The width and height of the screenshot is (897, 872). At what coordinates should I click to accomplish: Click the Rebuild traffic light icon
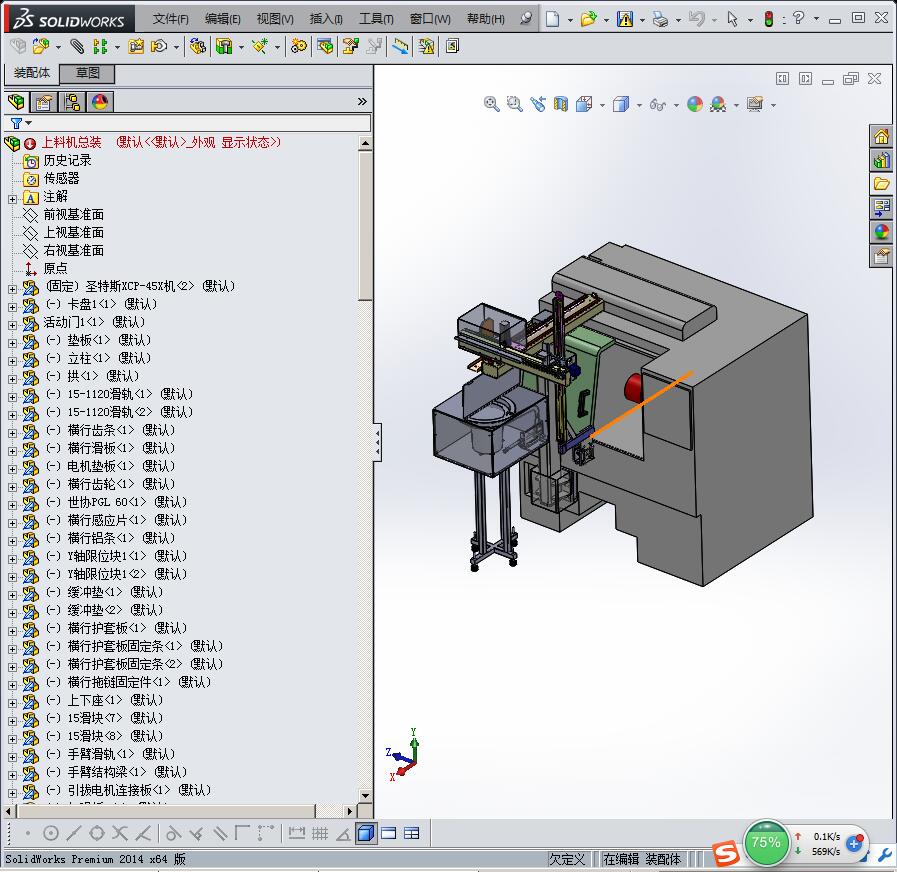pyautogui.click(x=769, y=19)
